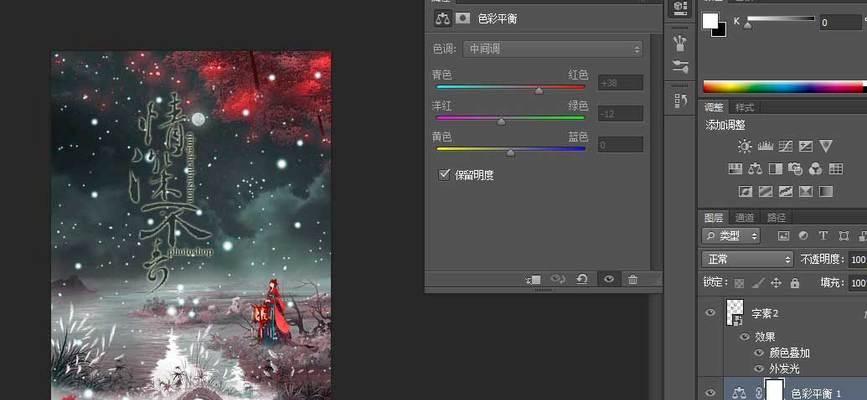867x400 pixels.
Task: Toggle lock all padlock icon
Action: pyautogui.click(x=795, y=283)
